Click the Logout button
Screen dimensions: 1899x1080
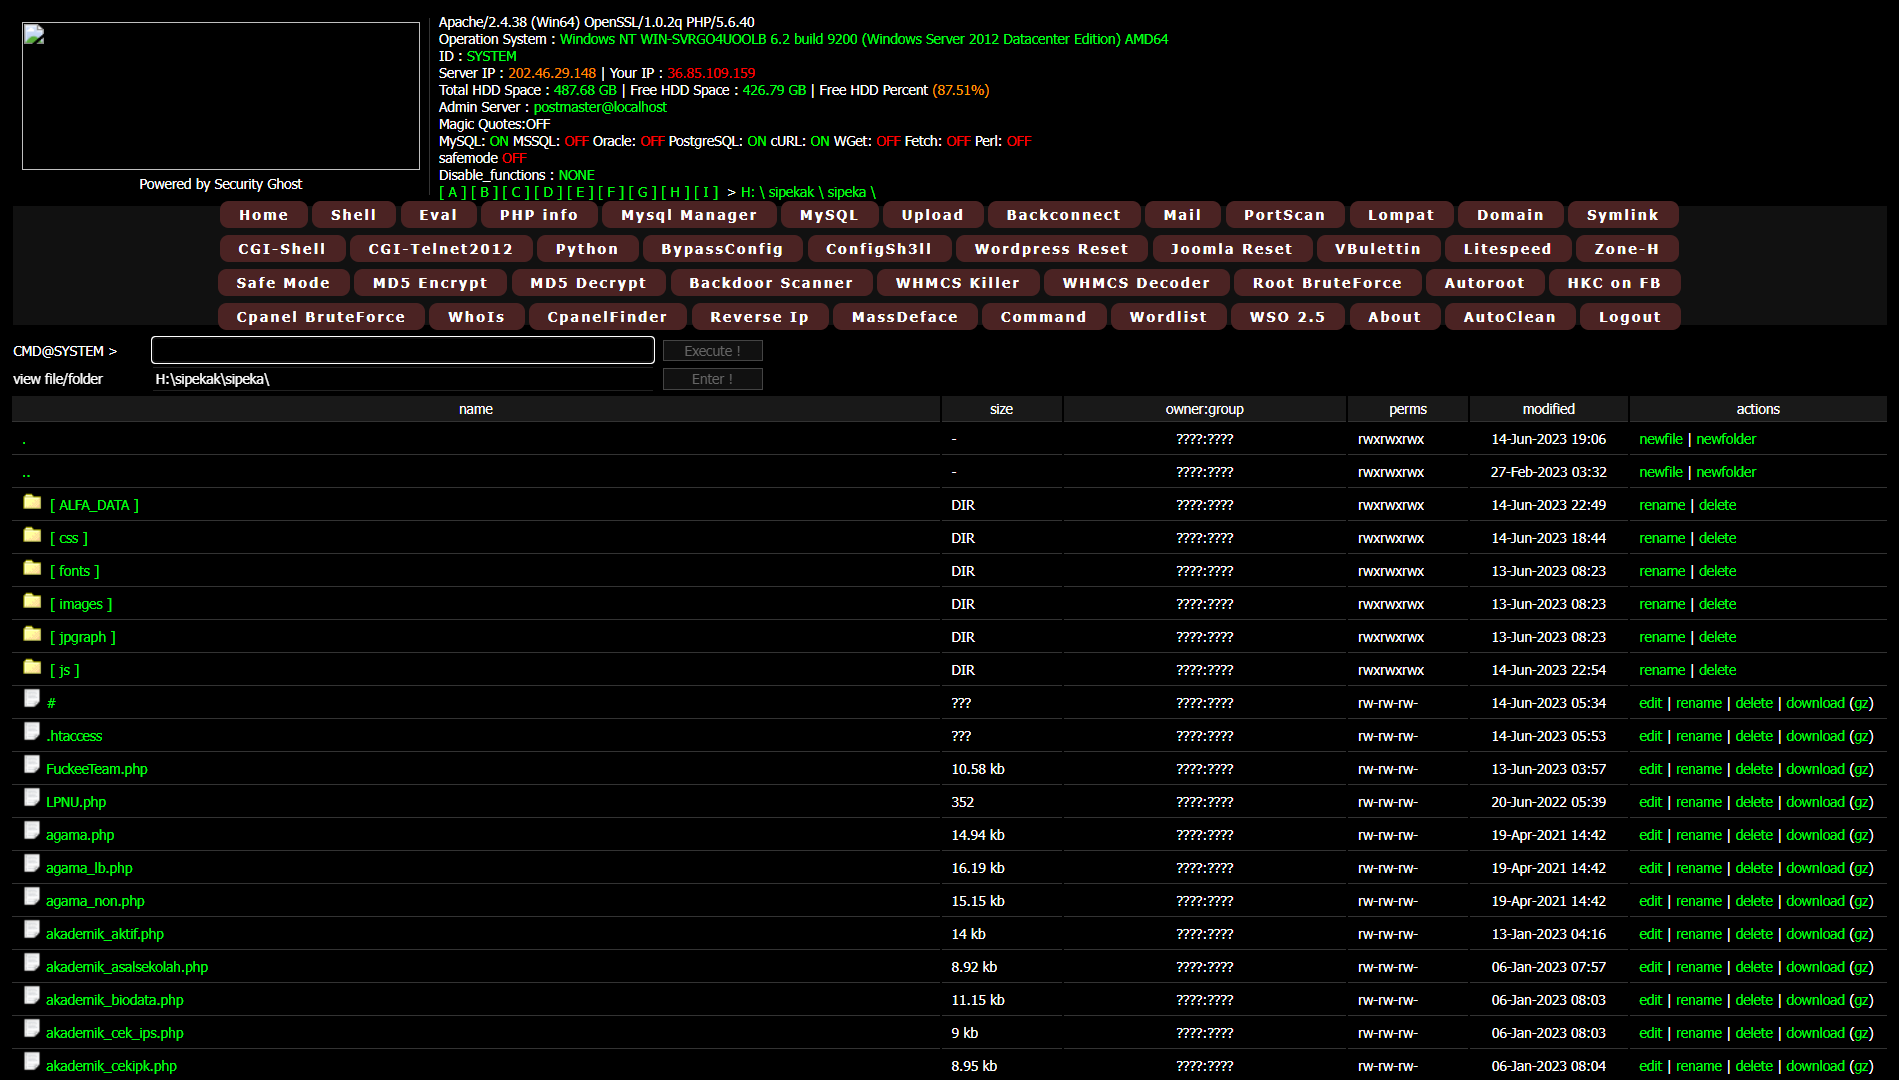point(1630,317)
